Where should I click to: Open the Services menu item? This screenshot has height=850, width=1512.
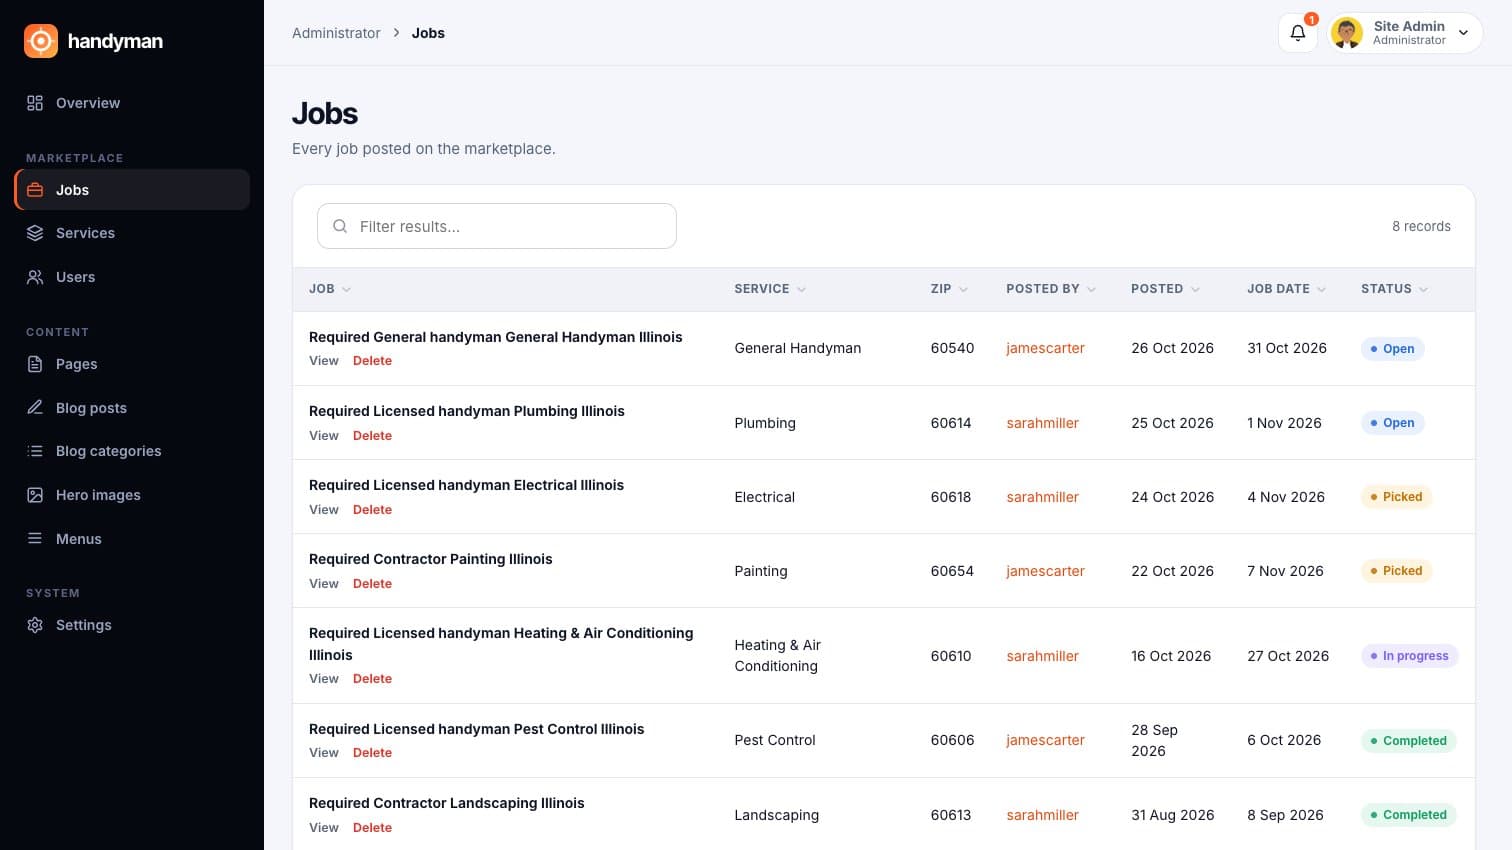[x=132, y=233]
